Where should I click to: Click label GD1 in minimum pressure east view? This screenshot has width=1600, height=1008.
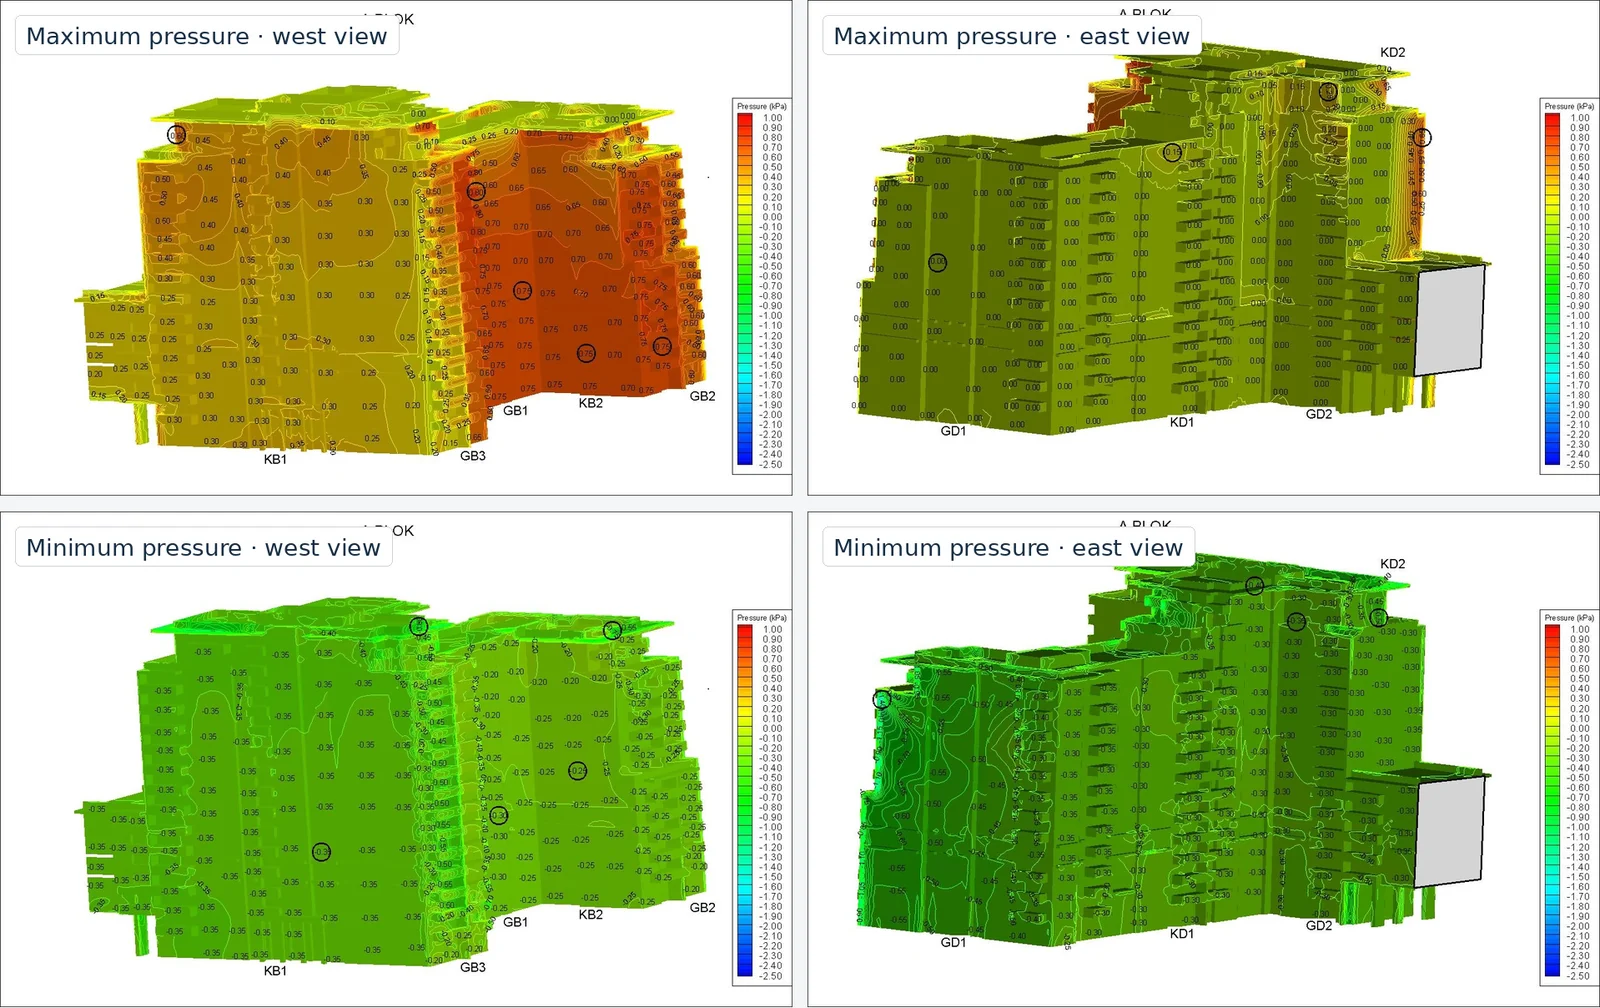[x=953, y=942]
